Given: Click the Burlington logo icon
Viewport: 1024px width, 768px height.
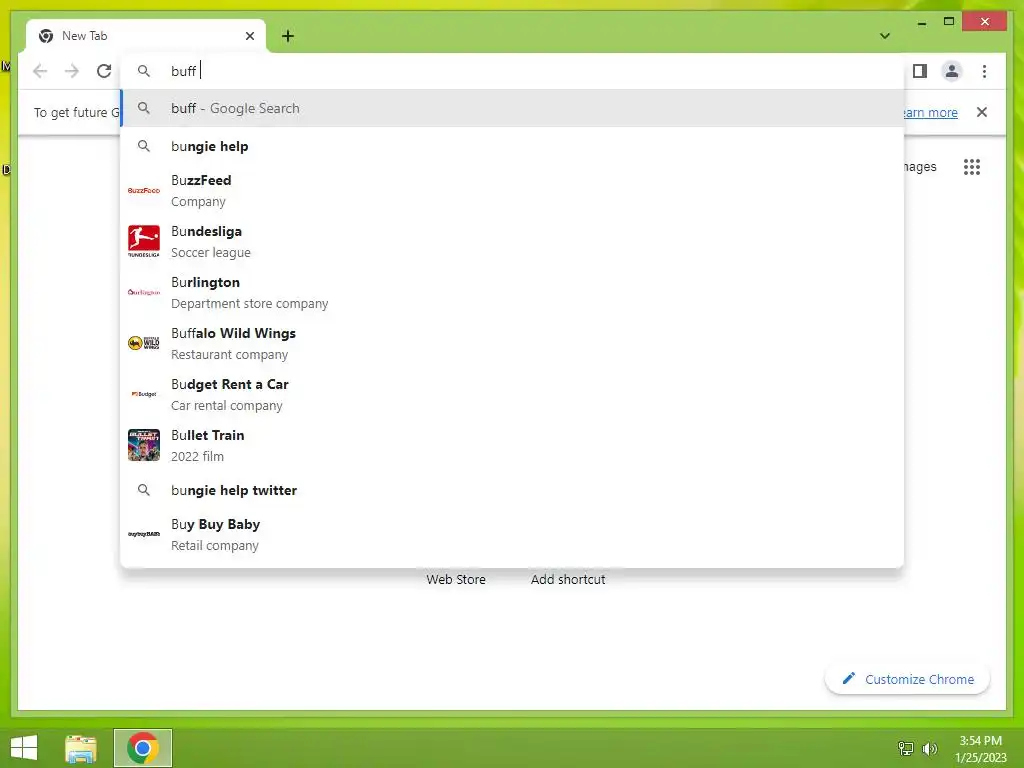Looking at the screenshot, I should click(x=144, y=293).
